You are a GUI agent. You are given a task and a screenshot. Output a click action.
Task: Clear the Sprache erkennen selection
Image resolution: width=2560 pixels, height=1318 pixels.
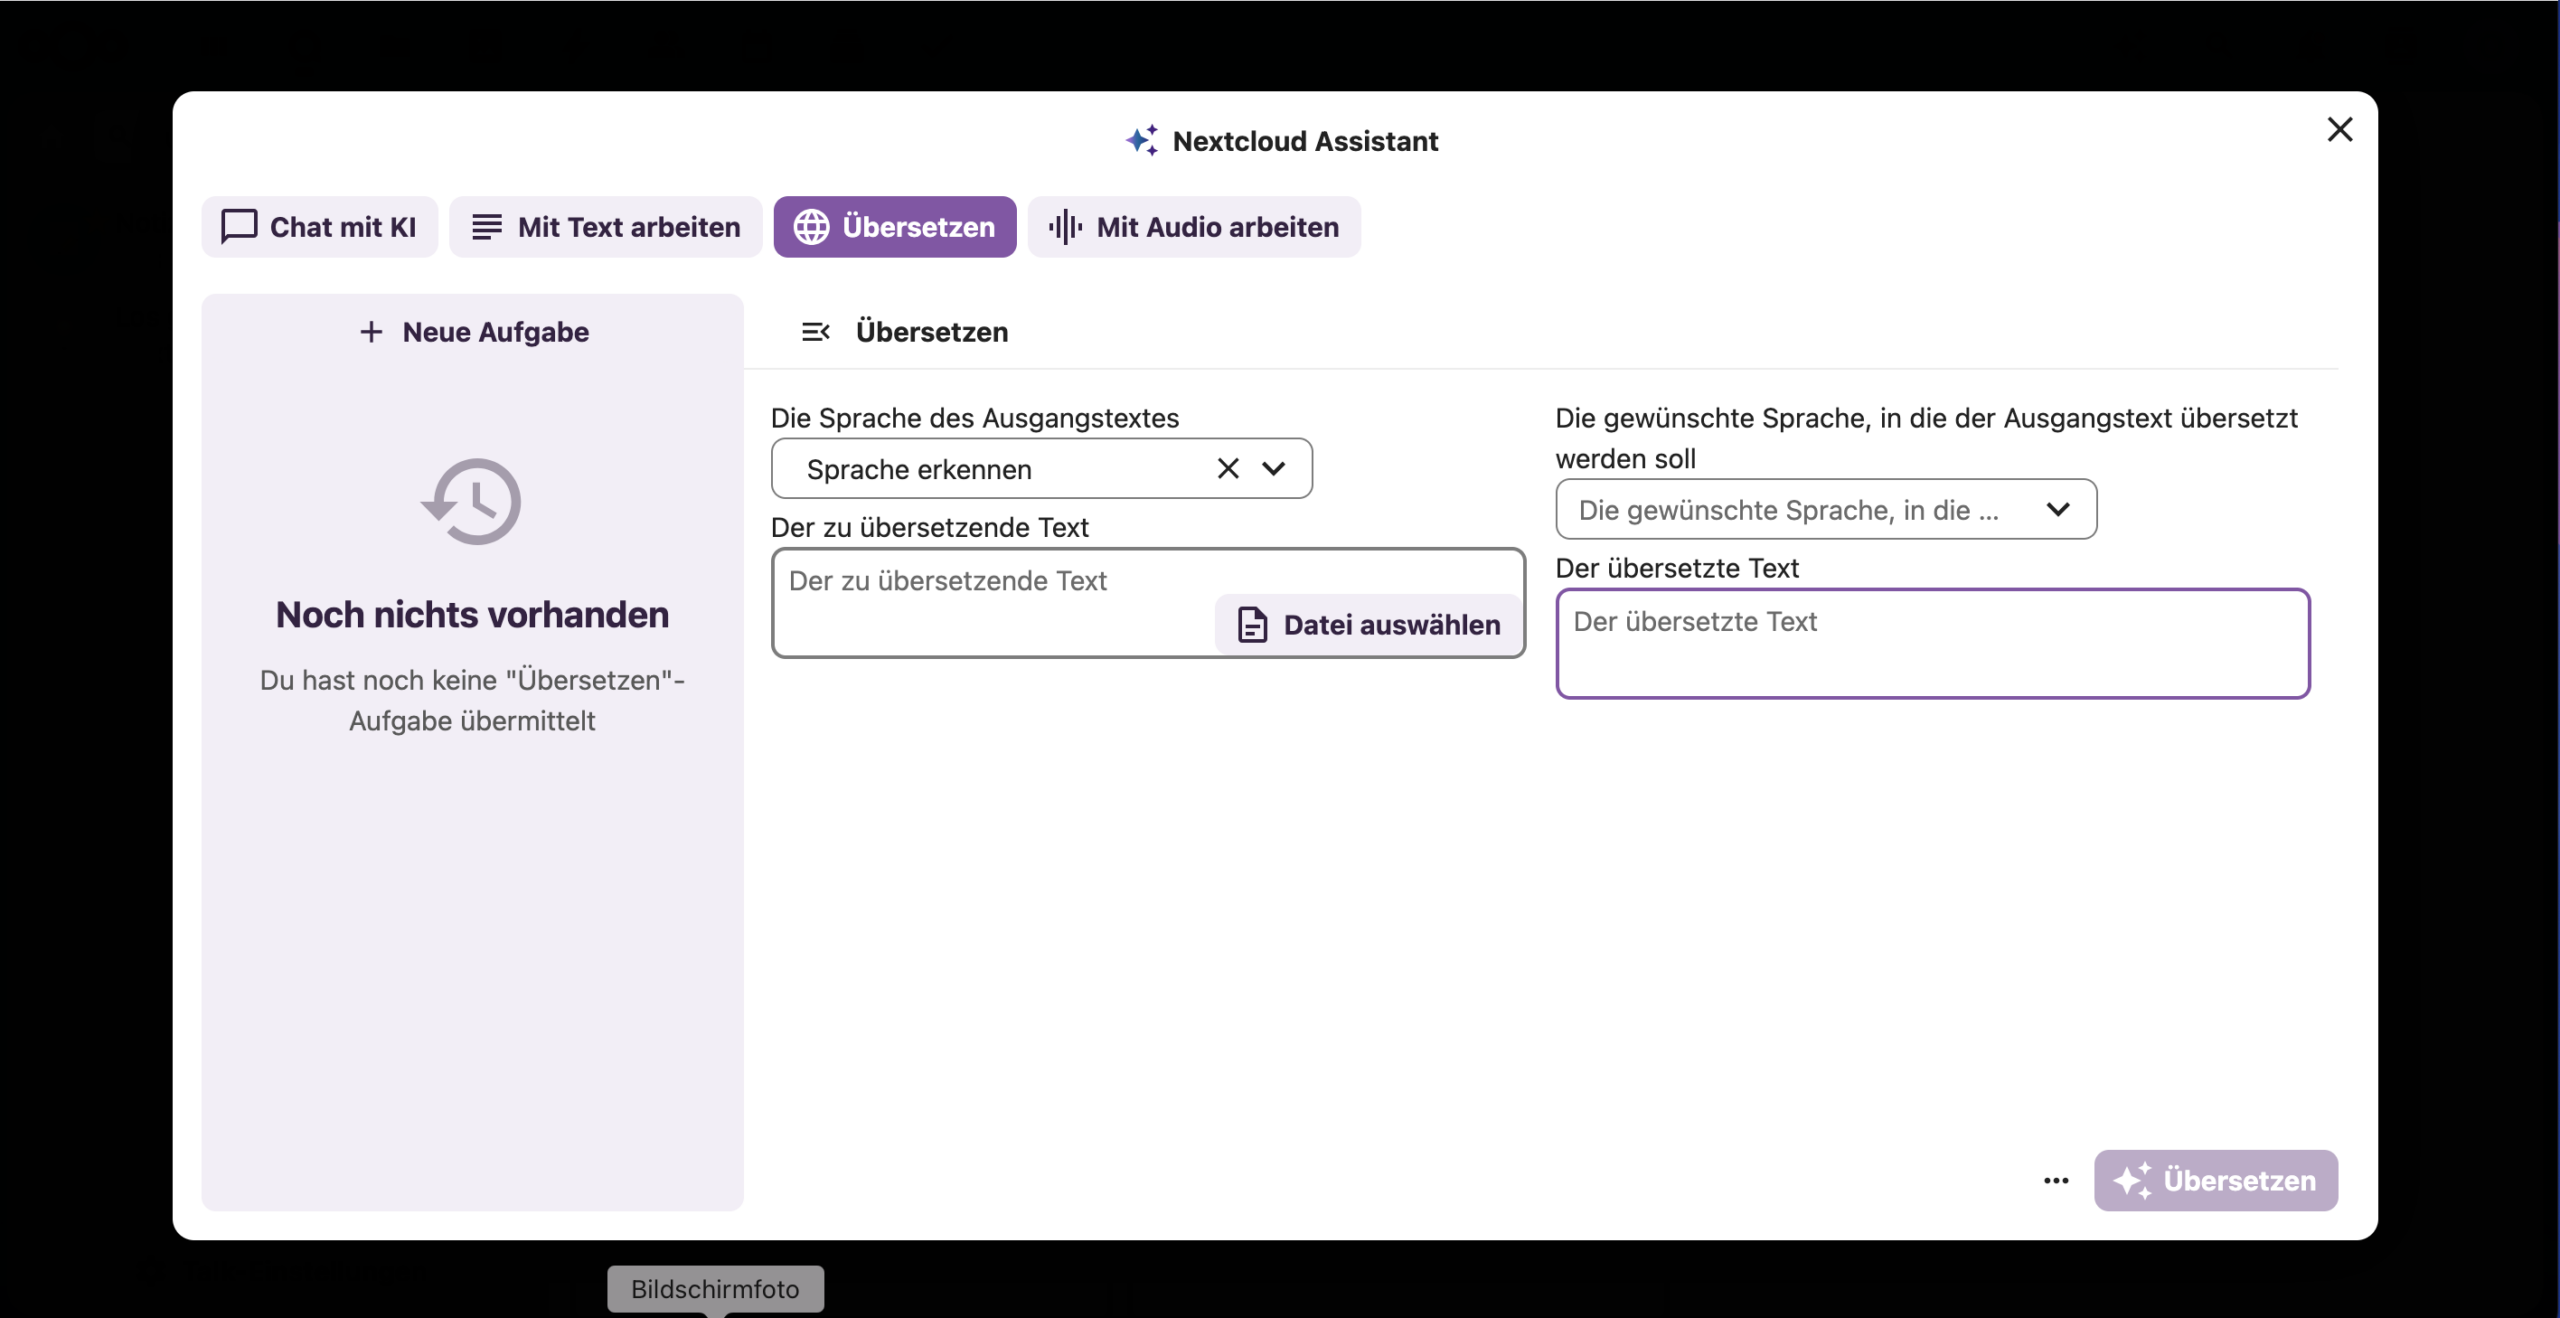[x=1228, y=468]
